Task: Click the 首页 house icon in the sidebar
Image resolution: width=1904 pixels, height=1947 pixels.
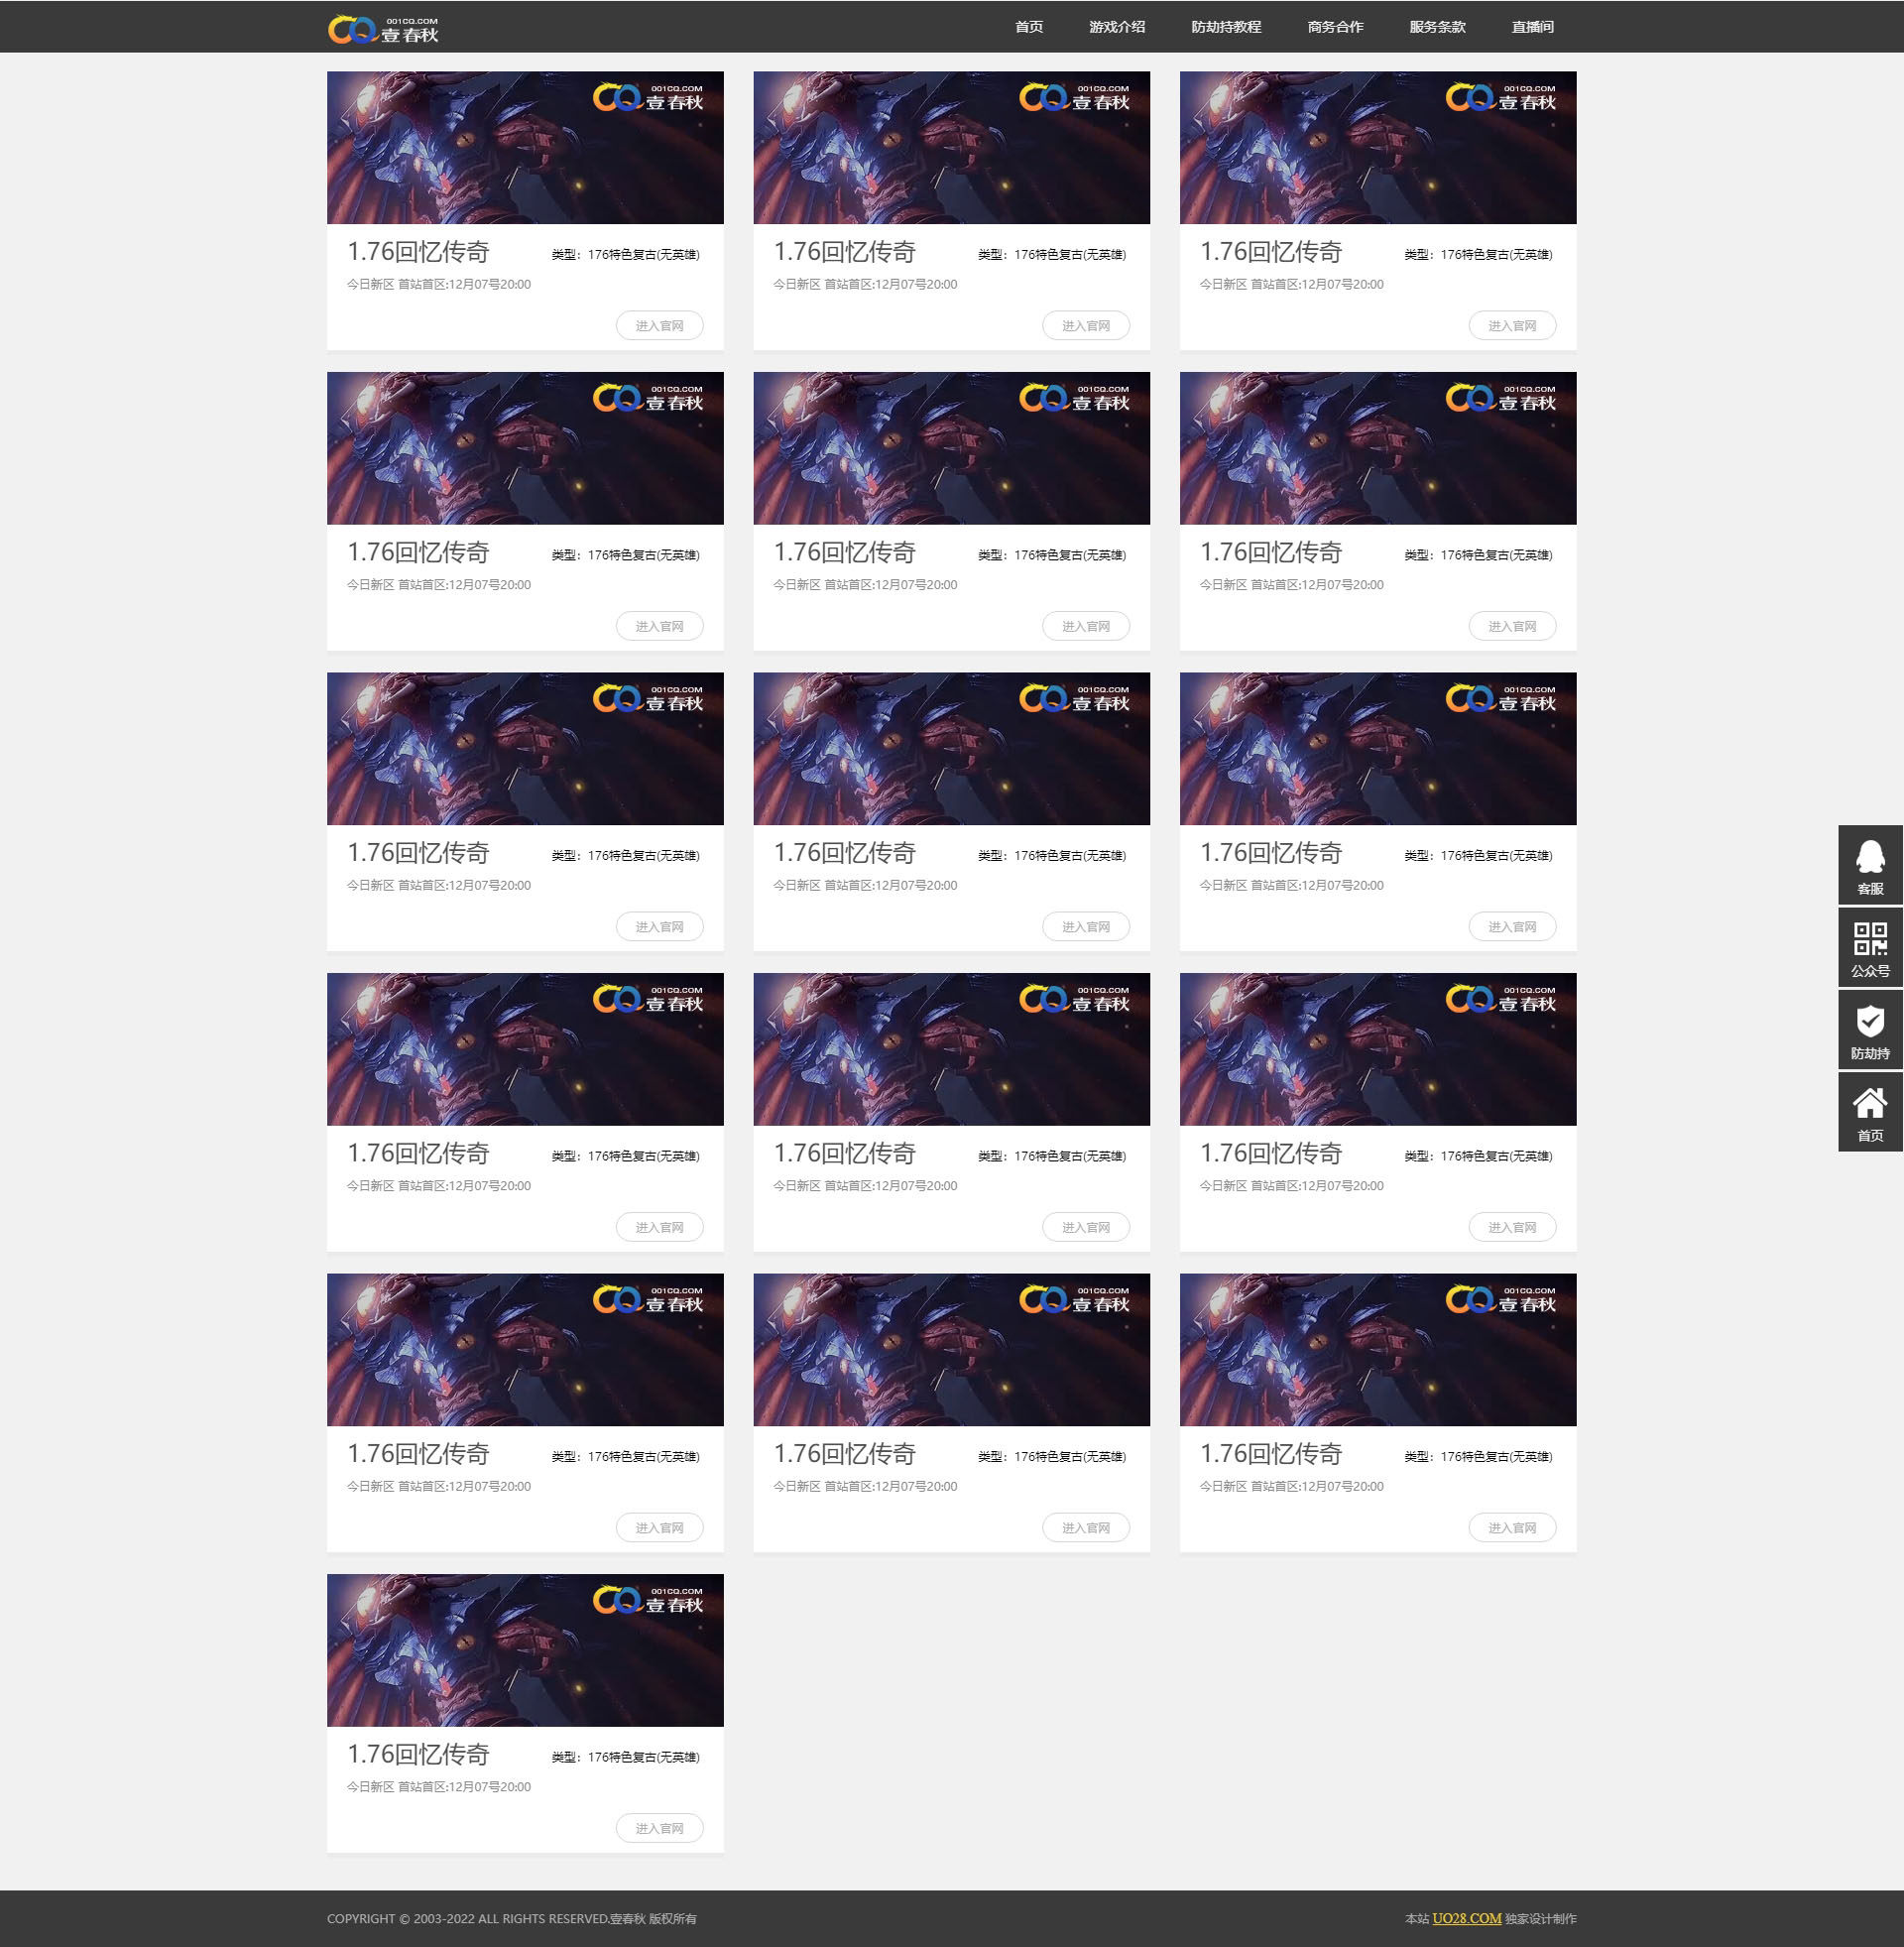Action: tap(1870, 1112)
